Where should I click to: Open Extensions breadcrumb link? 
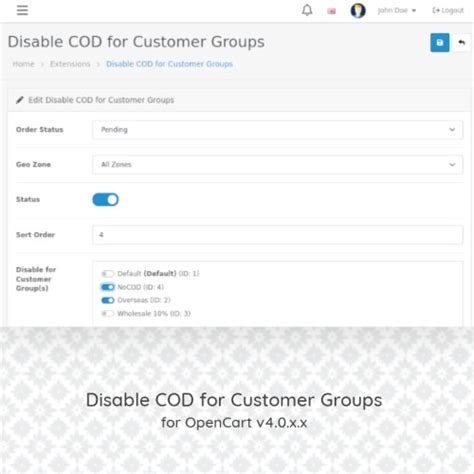coord(70,64)
